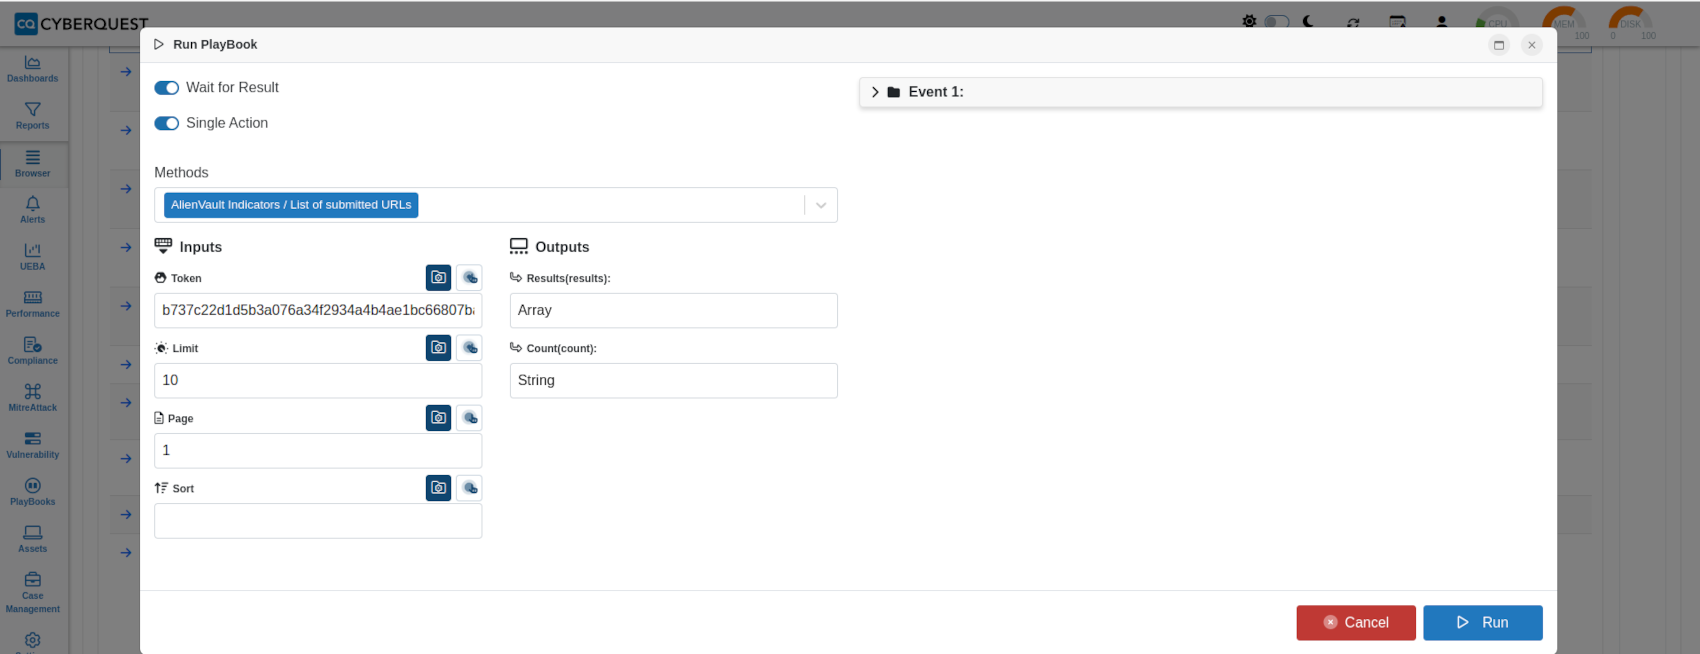The width and height of the screenshot is (1700, 654).
Task: Focus the Token input field
Action: click(318, 310)
